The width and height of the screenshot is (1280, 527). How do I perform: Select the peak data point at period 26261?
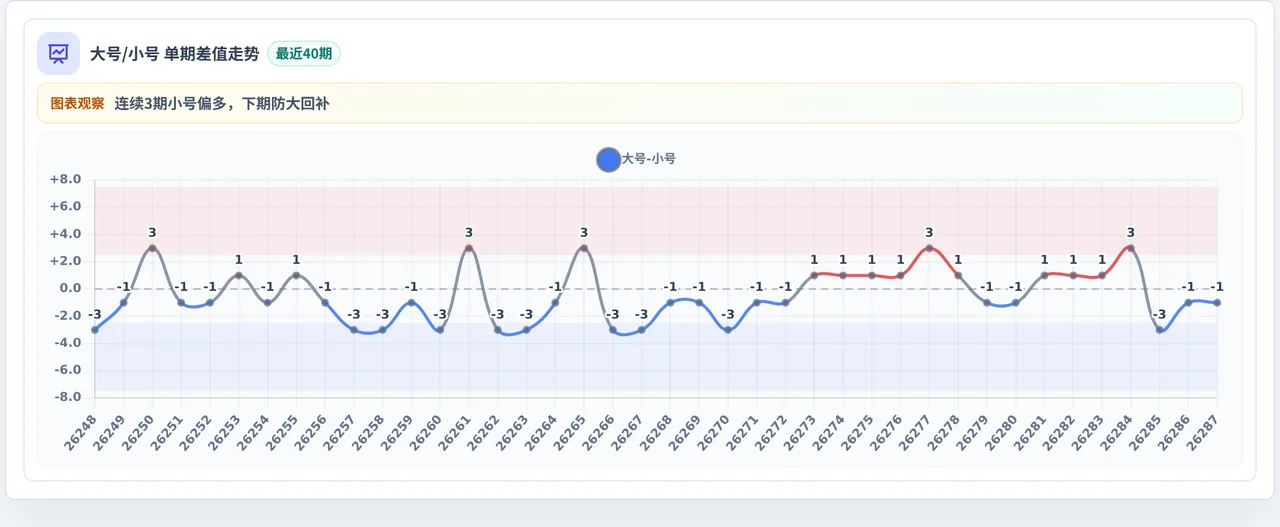469,248
